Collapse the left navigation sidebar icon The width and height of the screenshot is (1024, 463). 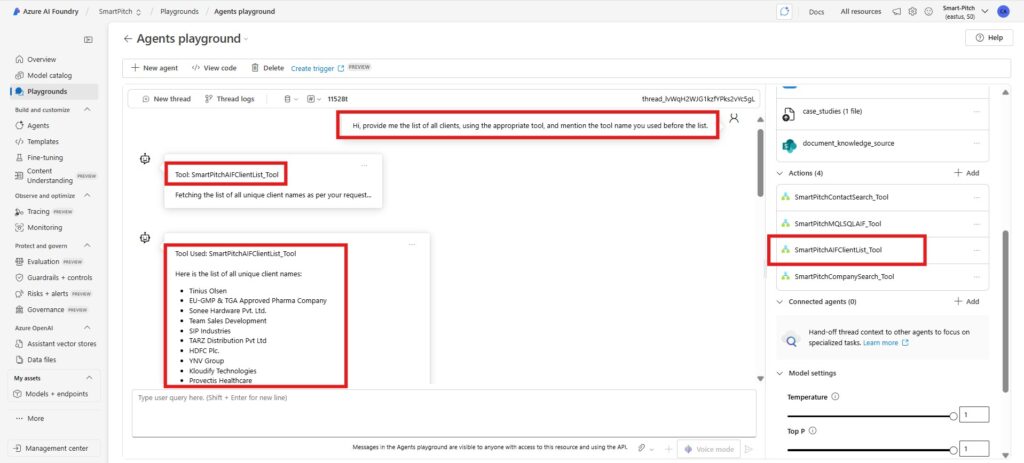click(88, 39)
